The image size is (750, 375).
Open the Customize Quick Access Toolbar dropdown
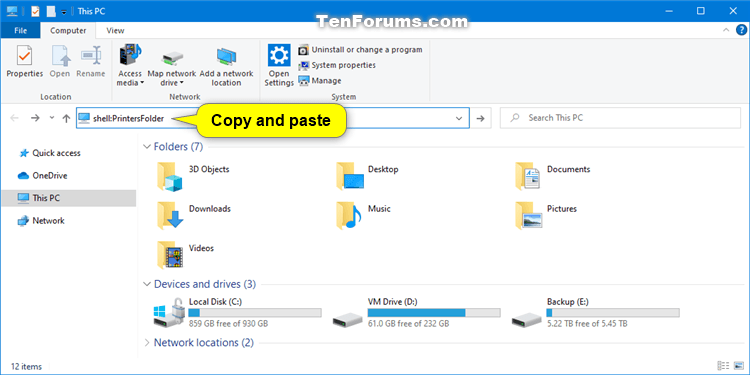pos(64,11)
